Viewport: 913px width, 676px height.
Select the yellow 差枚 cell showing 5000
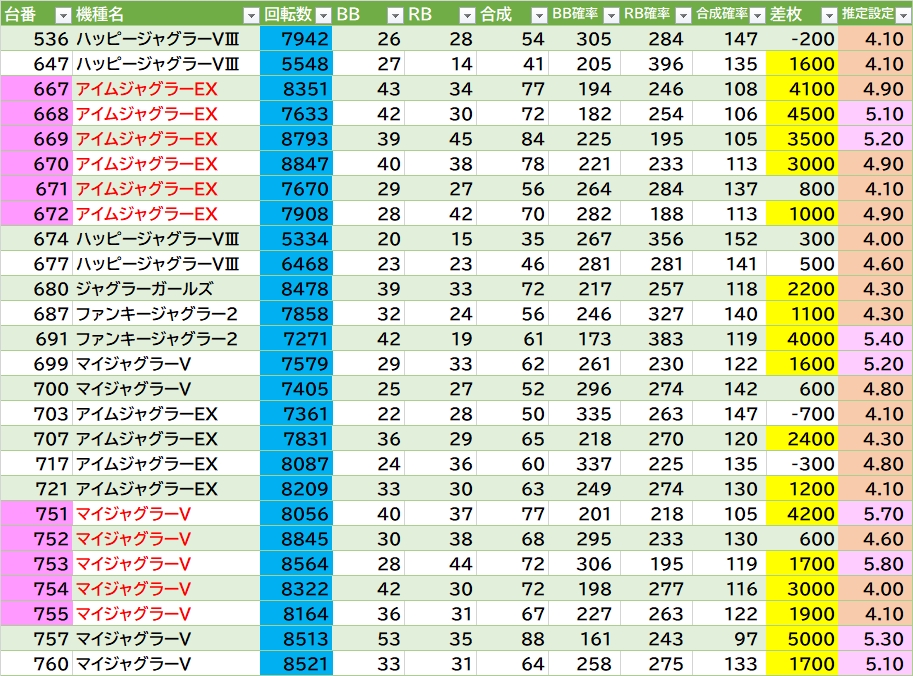(x=802, y=639)
